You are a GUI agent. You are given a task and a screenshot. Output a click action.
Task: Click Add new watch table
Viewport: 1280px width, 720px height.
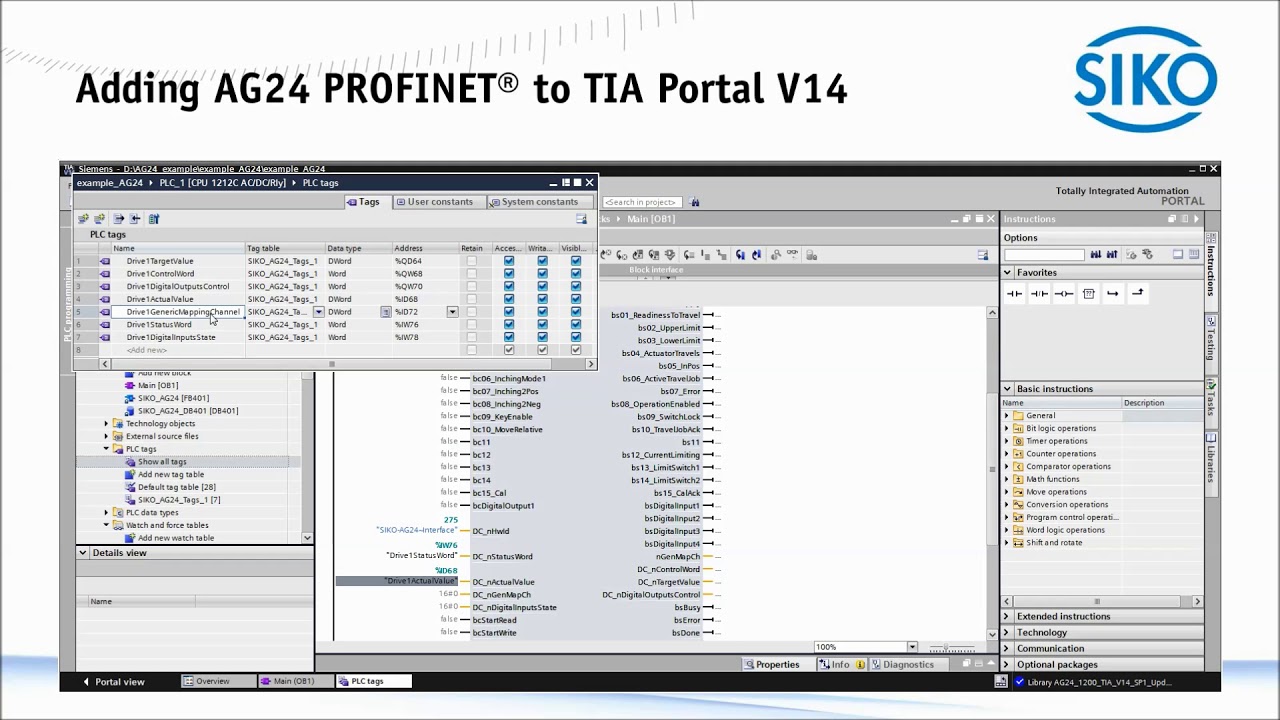click(169, 538)
